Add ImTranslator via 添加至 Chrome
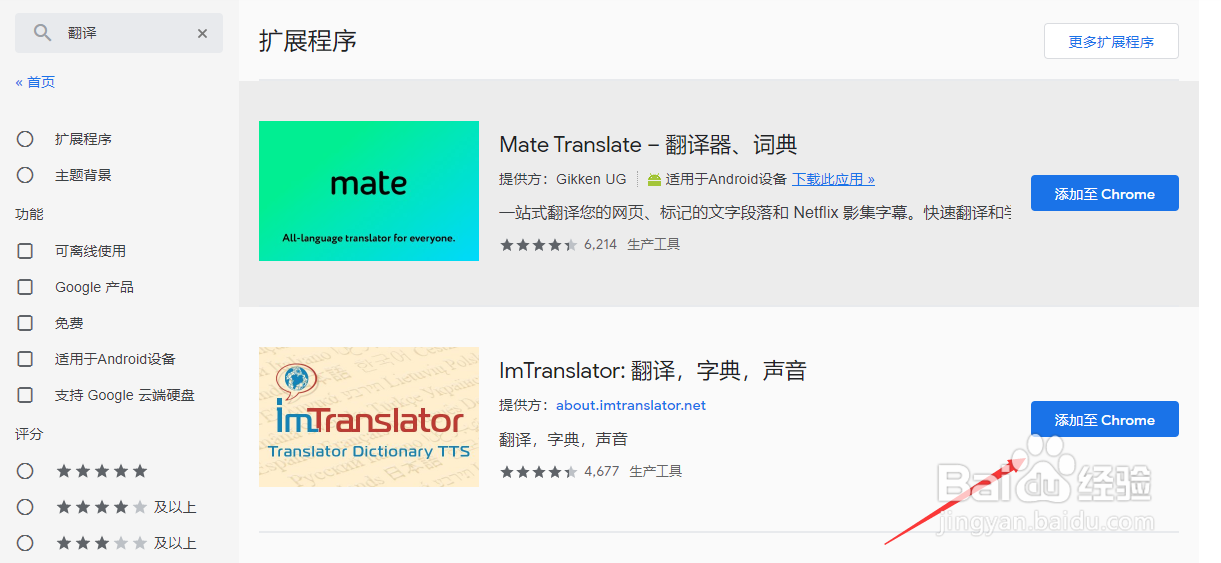 point(1104,419)
